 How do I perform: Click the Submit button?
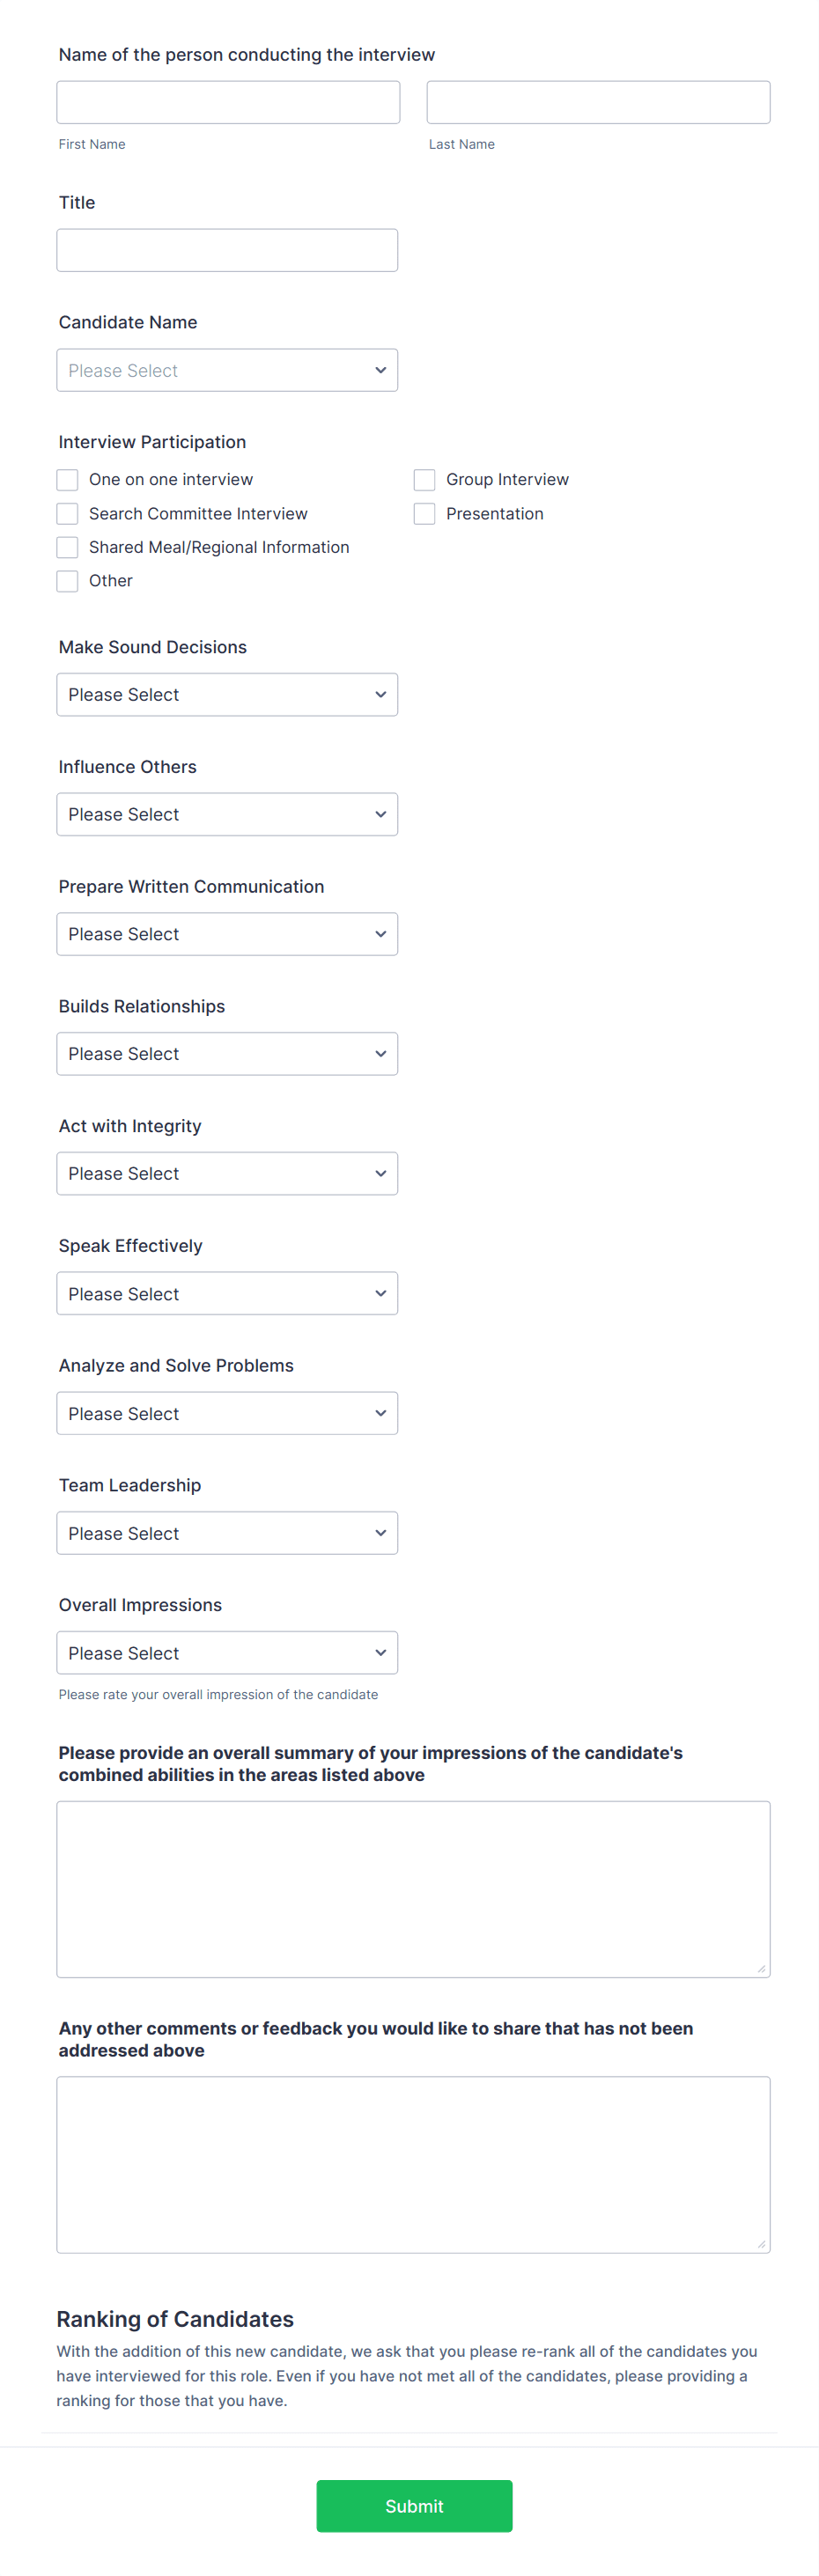pyautogui.click(x=414, y=2506)
